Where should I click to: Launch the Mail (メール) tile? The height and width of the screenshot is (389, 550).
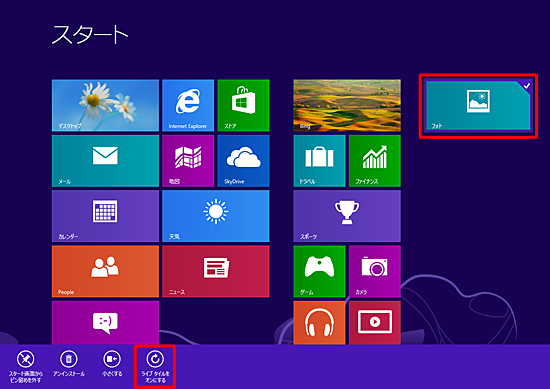(105, 161)
